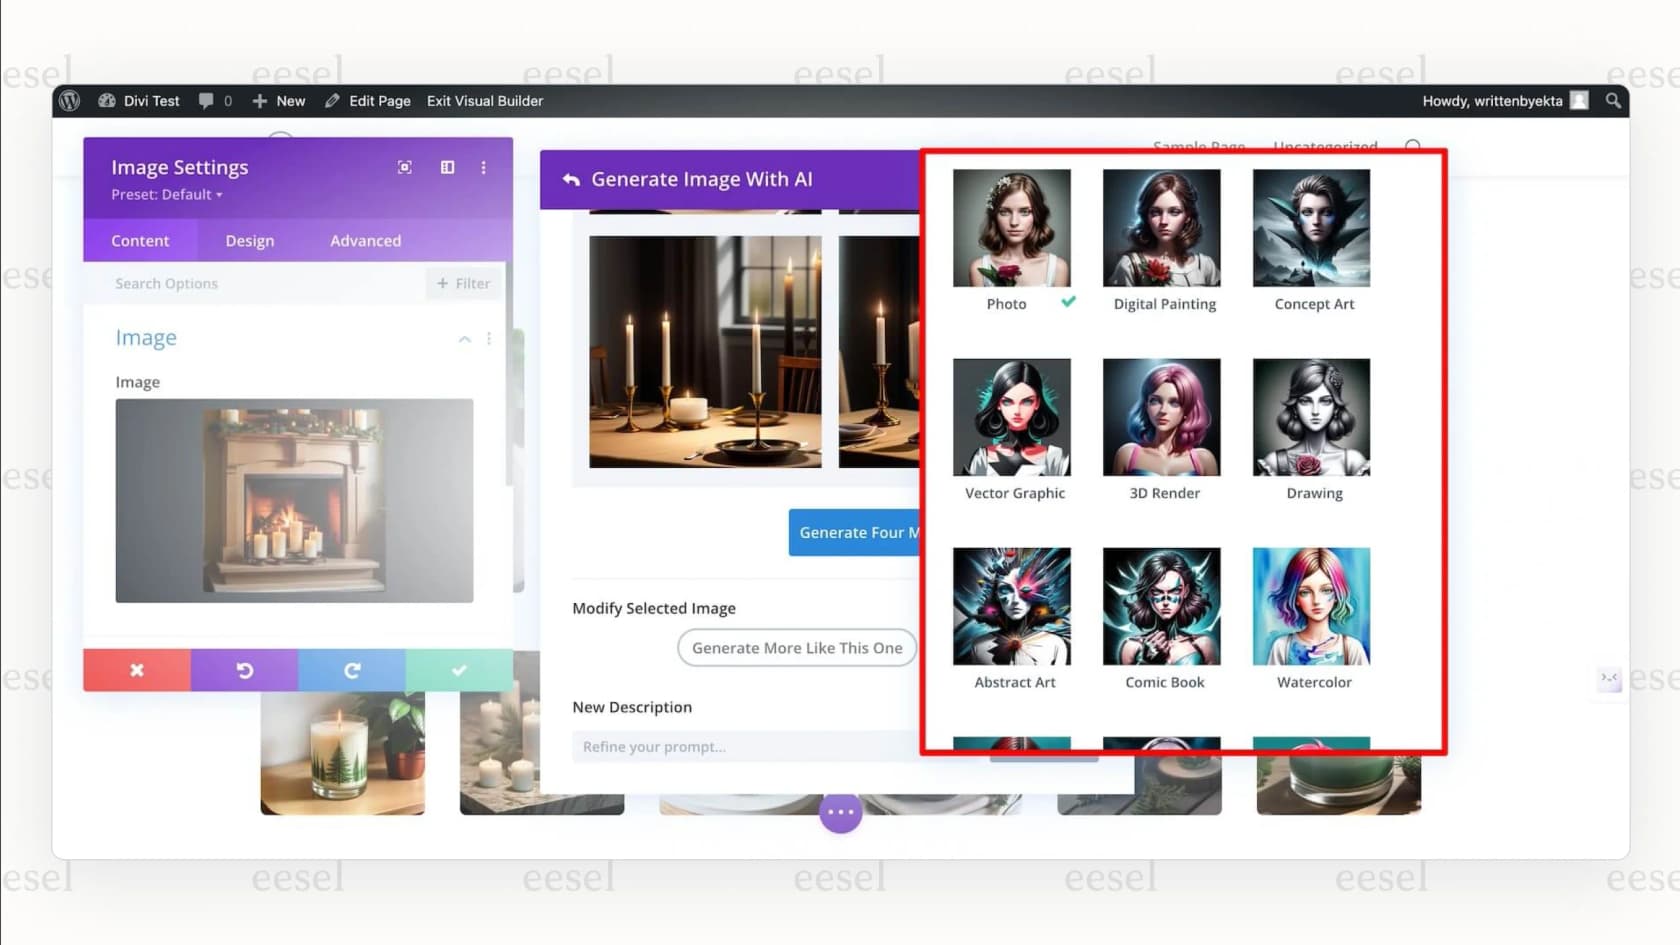This screenshot has width=1680, height=945.
Task: Open the comments bubble in admin bar
Action: (215, 101)
